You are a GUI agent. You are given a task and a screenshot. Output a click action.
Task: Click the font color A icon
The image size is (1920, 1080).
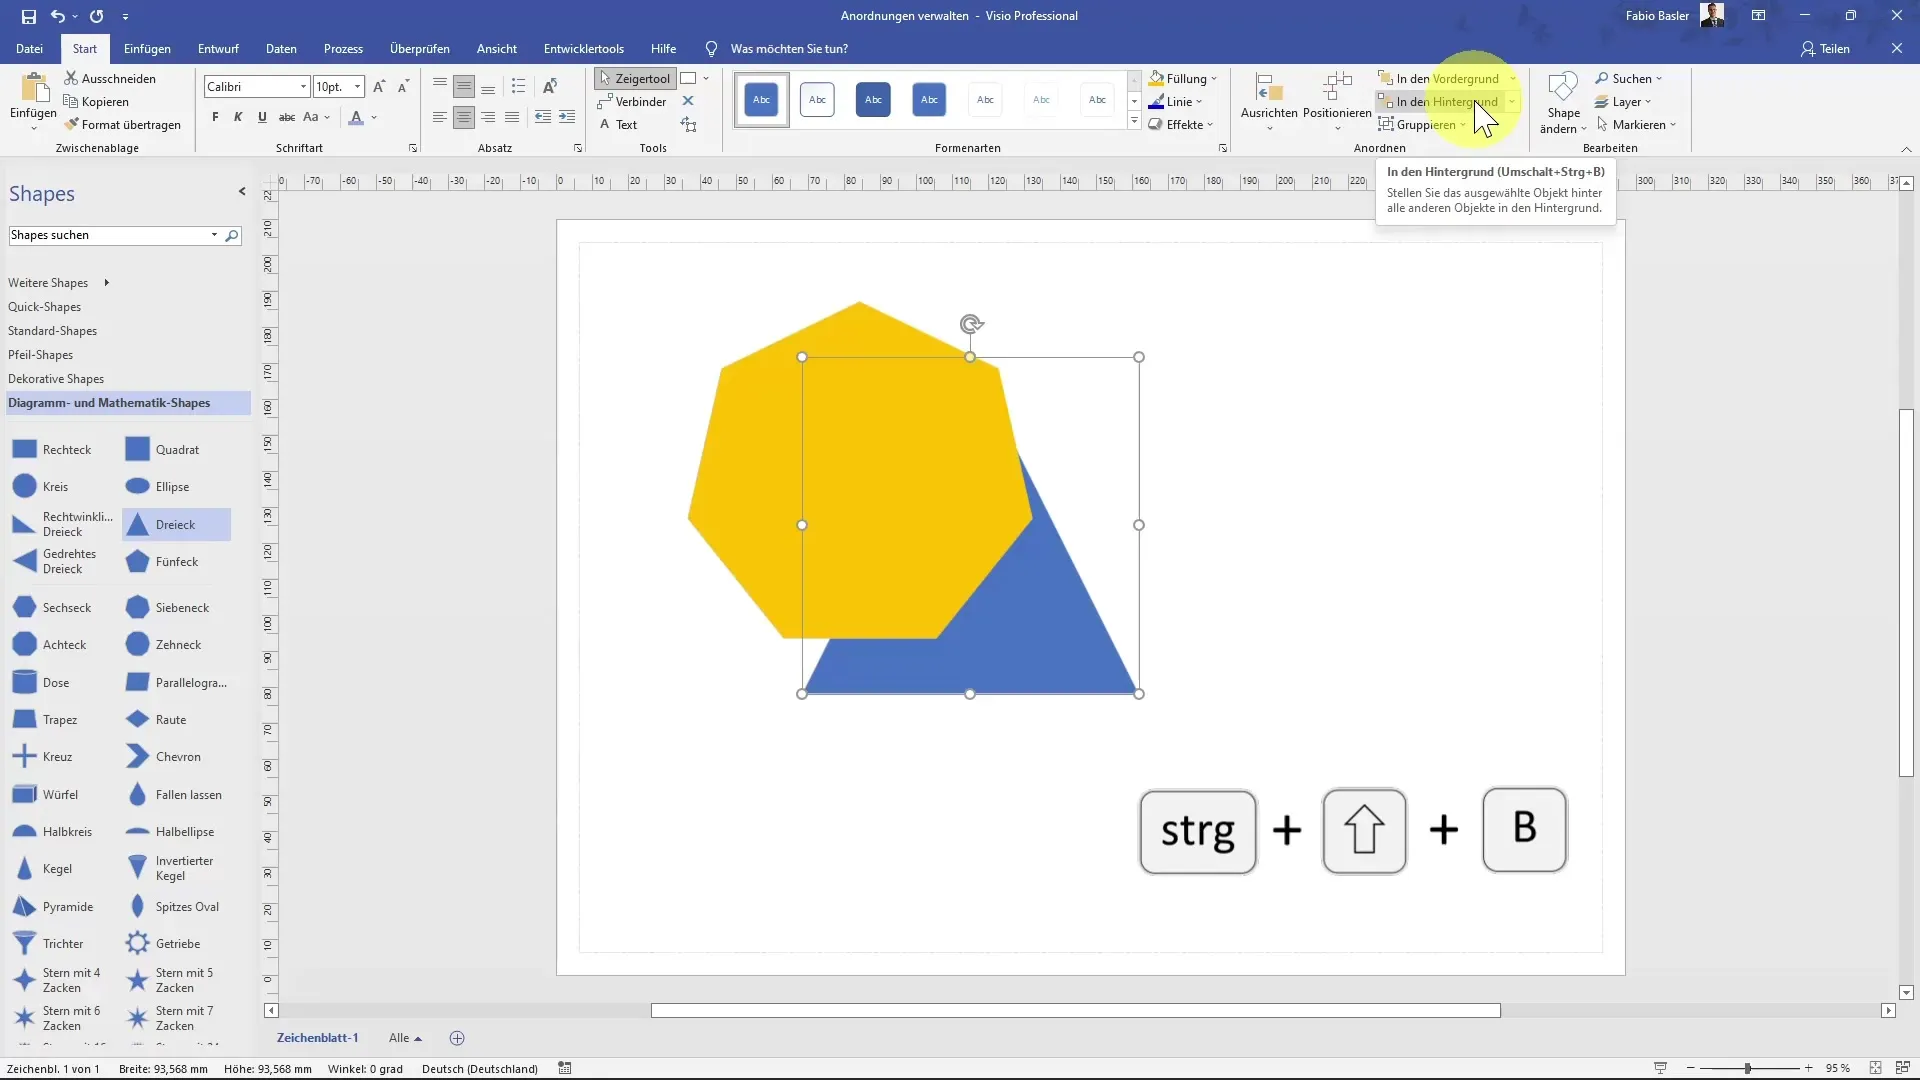coord(356,117)
